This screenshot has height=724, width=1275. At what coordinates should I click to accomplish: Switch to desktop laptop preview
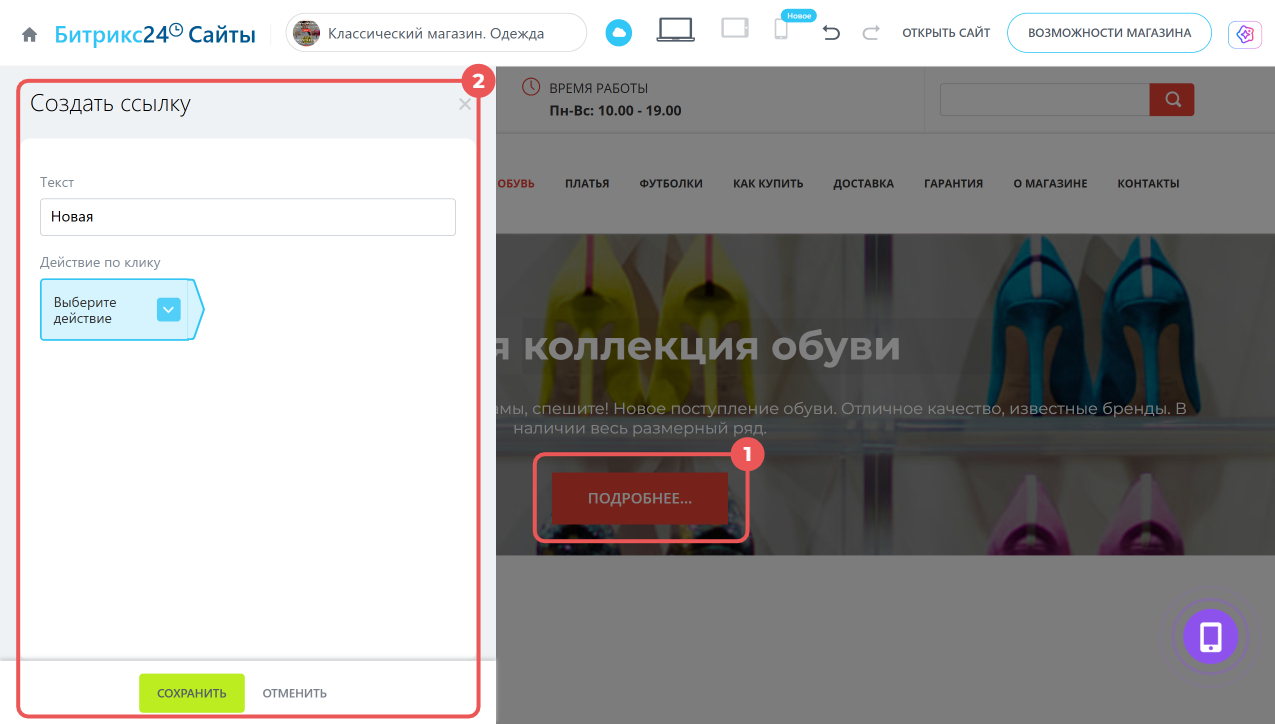(676, 31)
